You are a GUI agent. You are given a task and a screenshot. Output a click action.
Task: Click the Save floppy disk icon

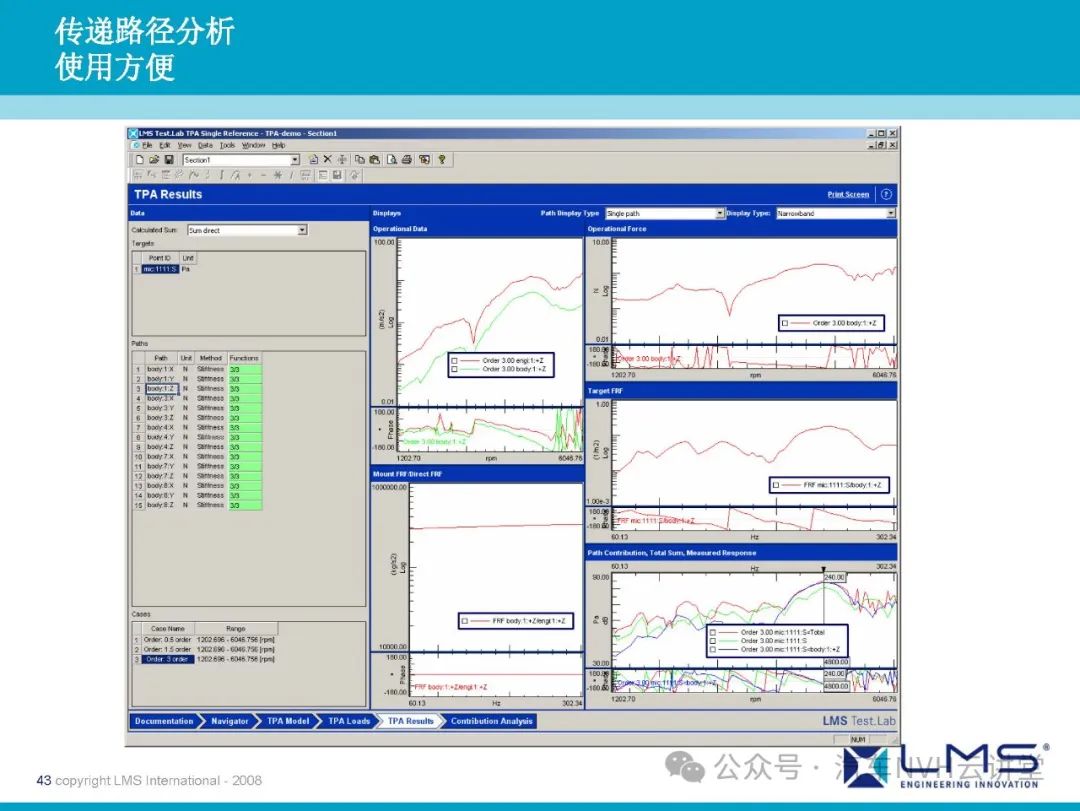(x=169, y=160)
